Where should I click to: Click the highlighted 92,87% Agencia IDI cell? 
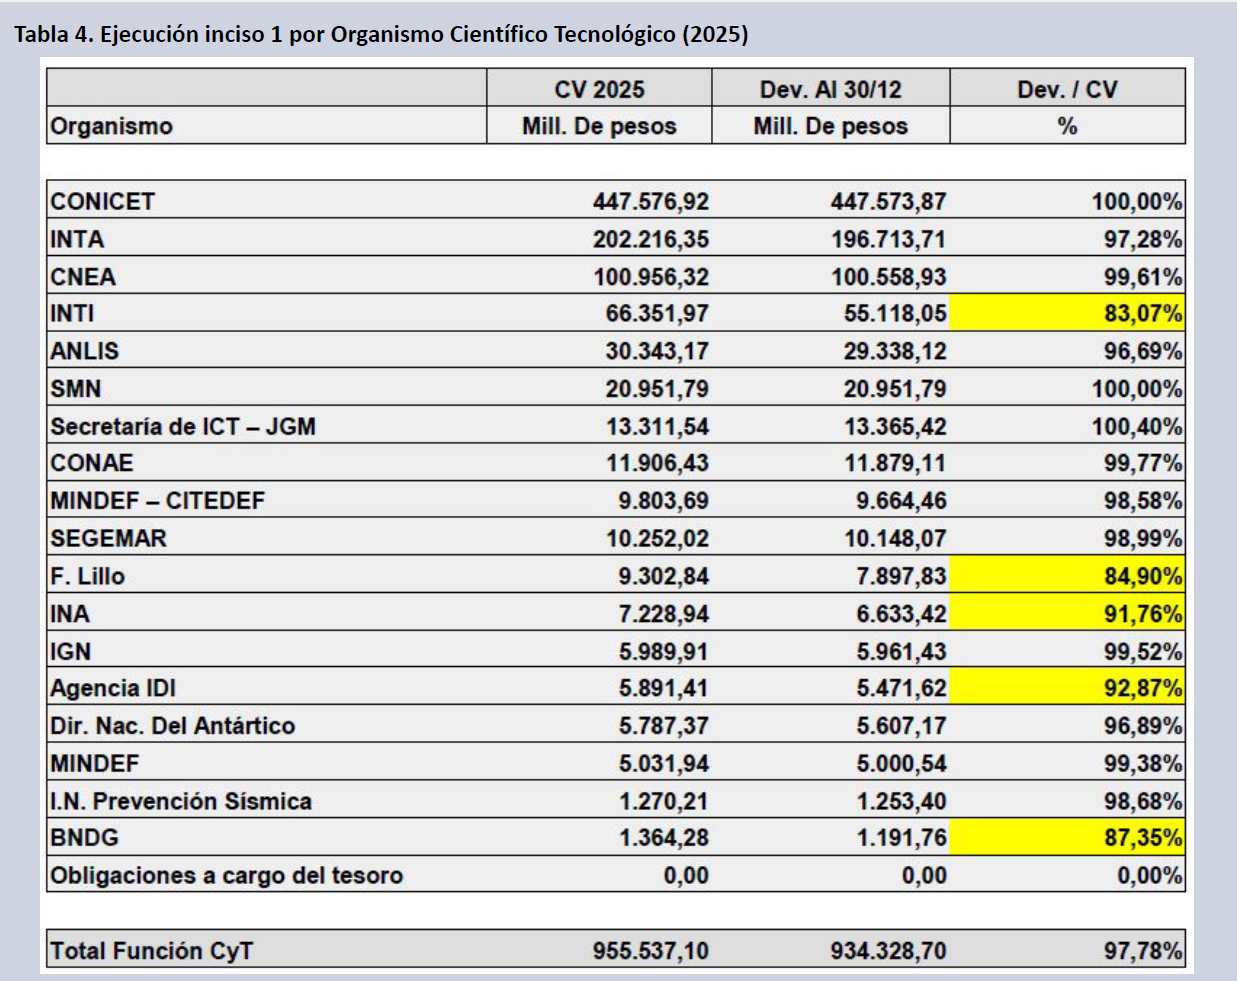1067,688
